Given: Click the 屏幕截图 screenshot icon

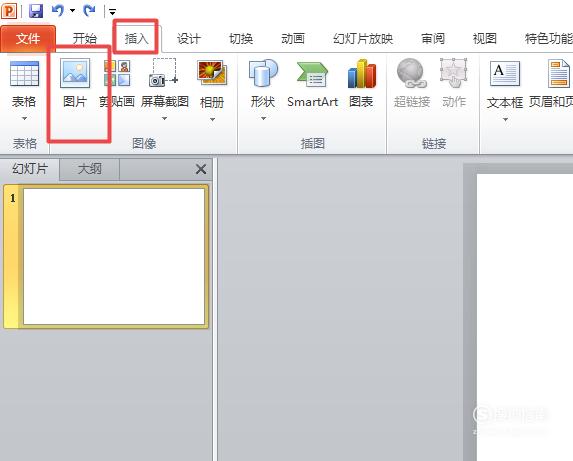Looking at the screenshot, I should [x=164, y=73].
